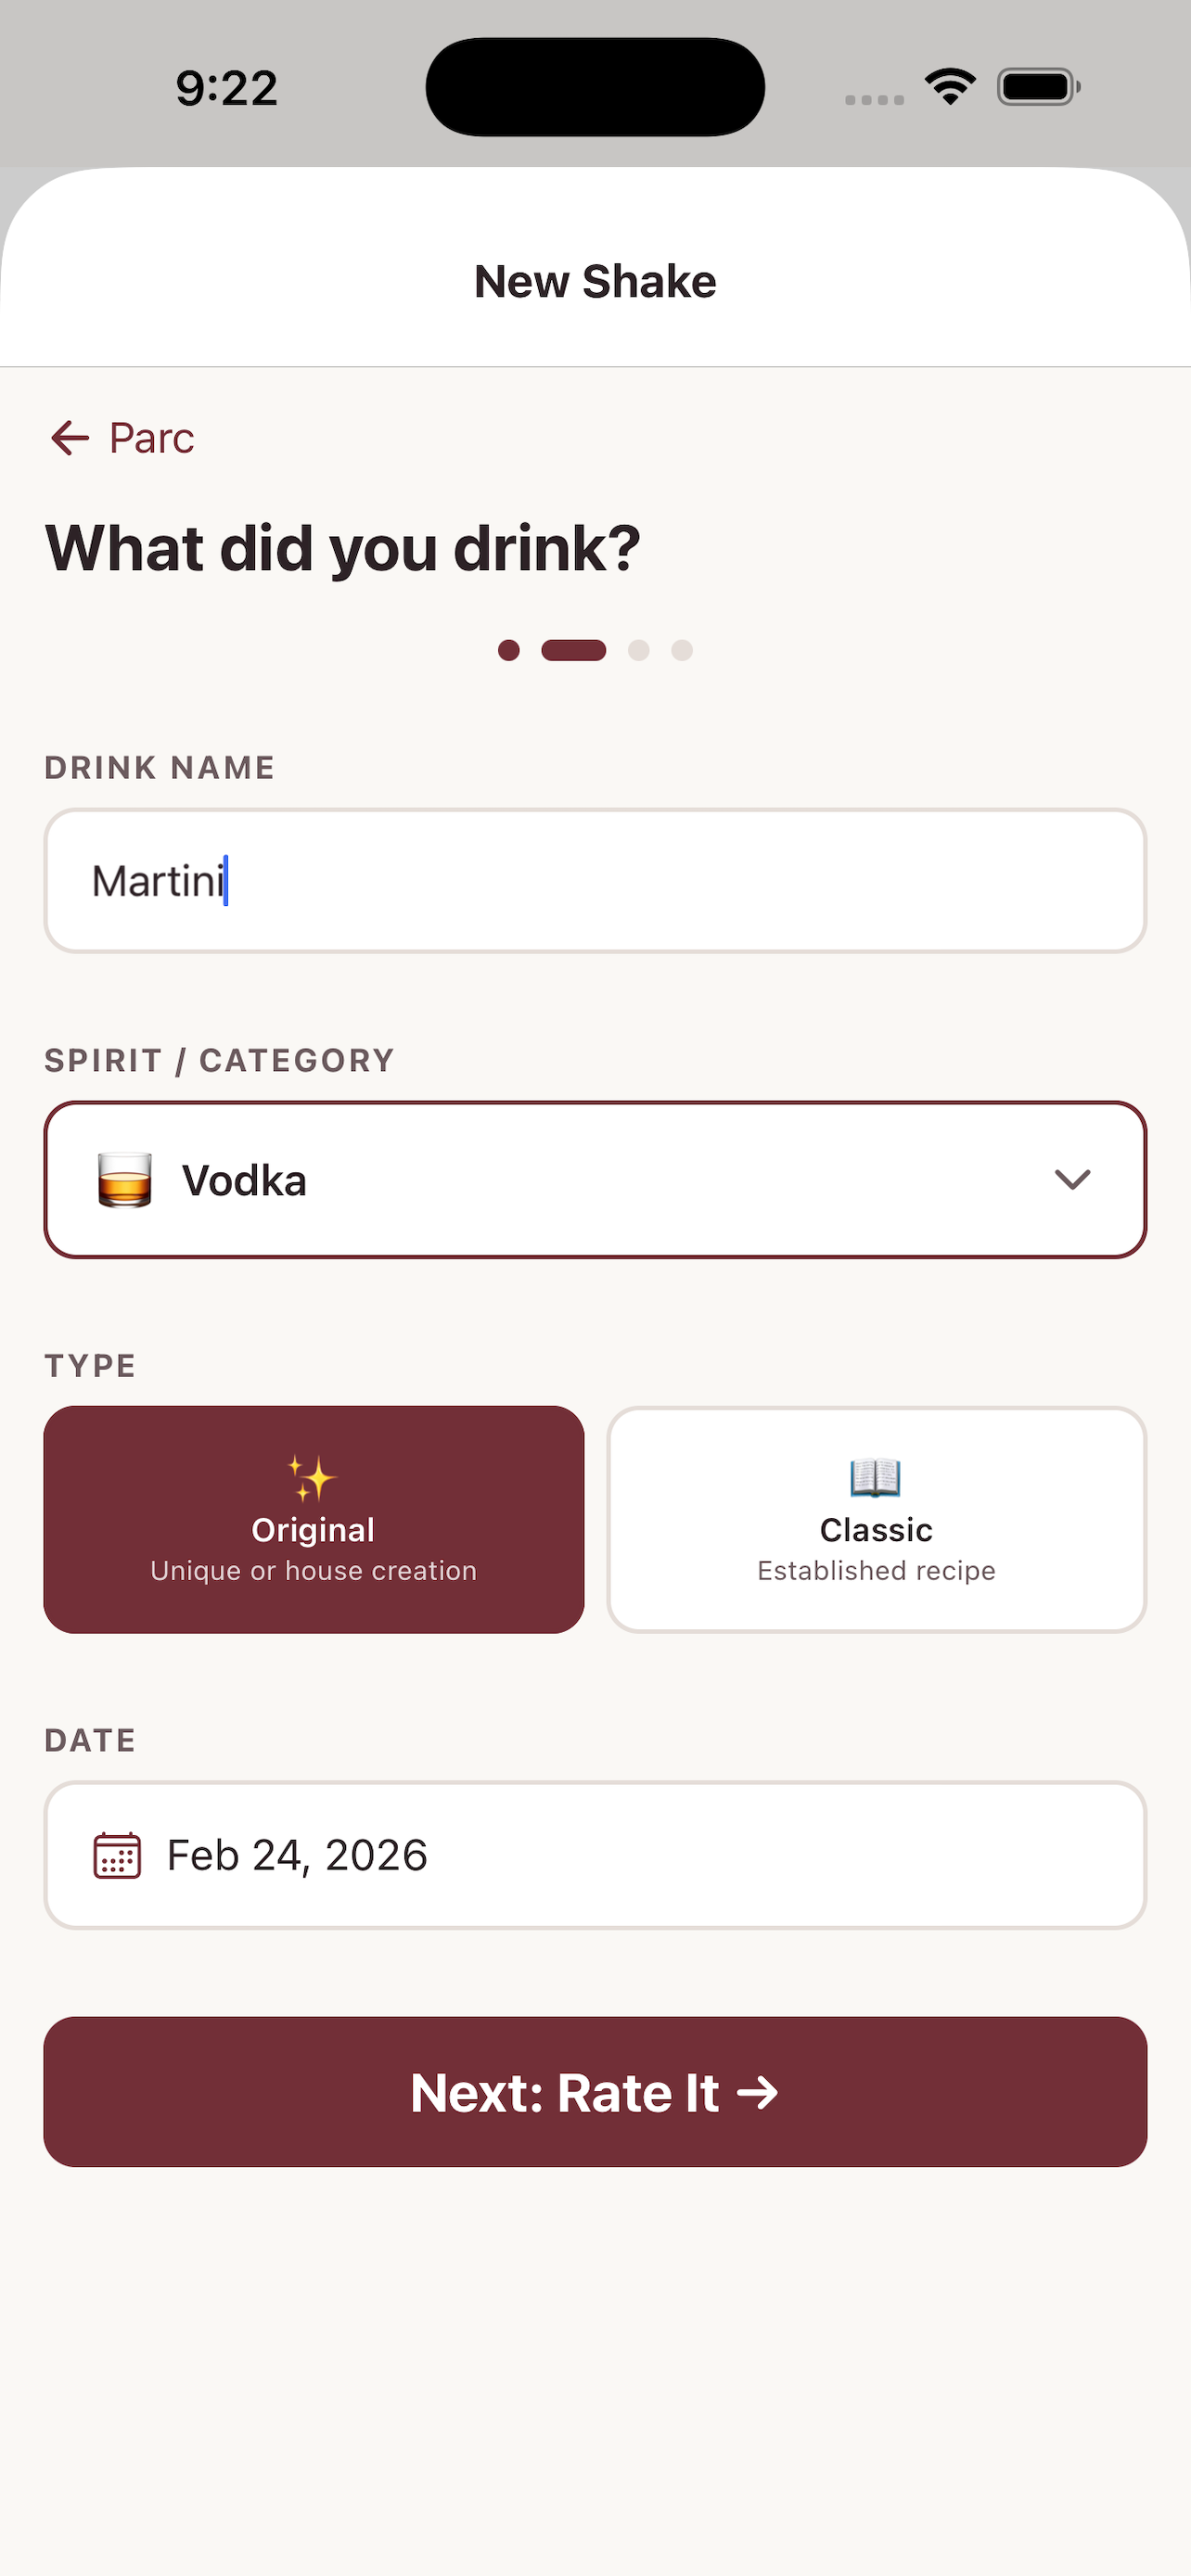1191x2576 pixels.
Task: Tap the last progress indicator dot
Action: [x=682, y=651]
